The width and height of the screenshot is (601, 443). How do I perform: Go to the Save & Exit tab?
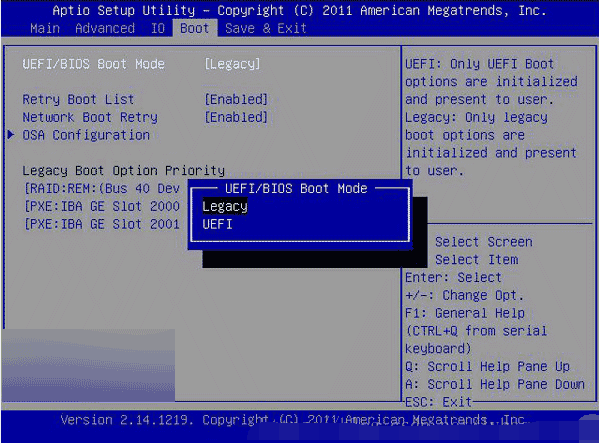coord(266,28)
